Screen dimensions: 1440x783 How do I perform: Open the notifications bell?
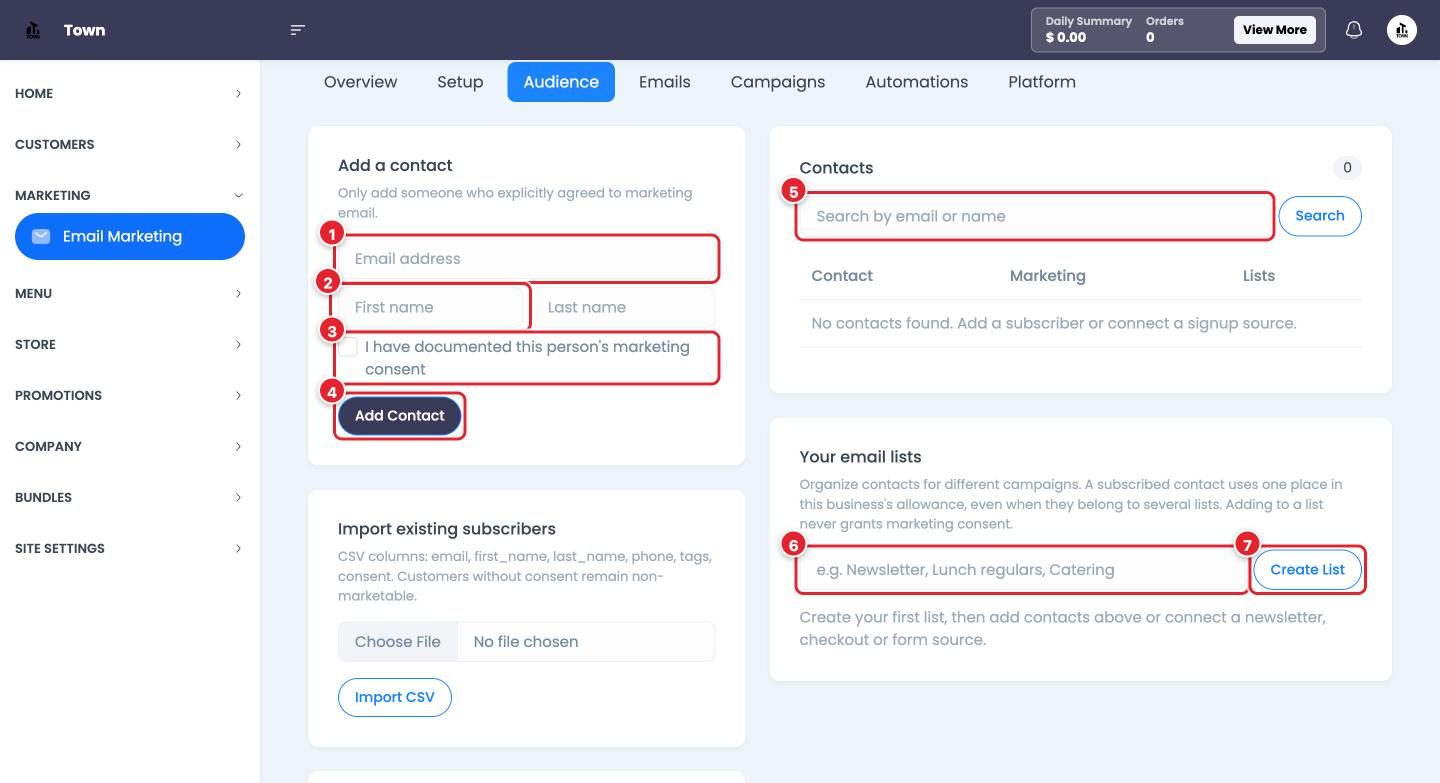1354,30
